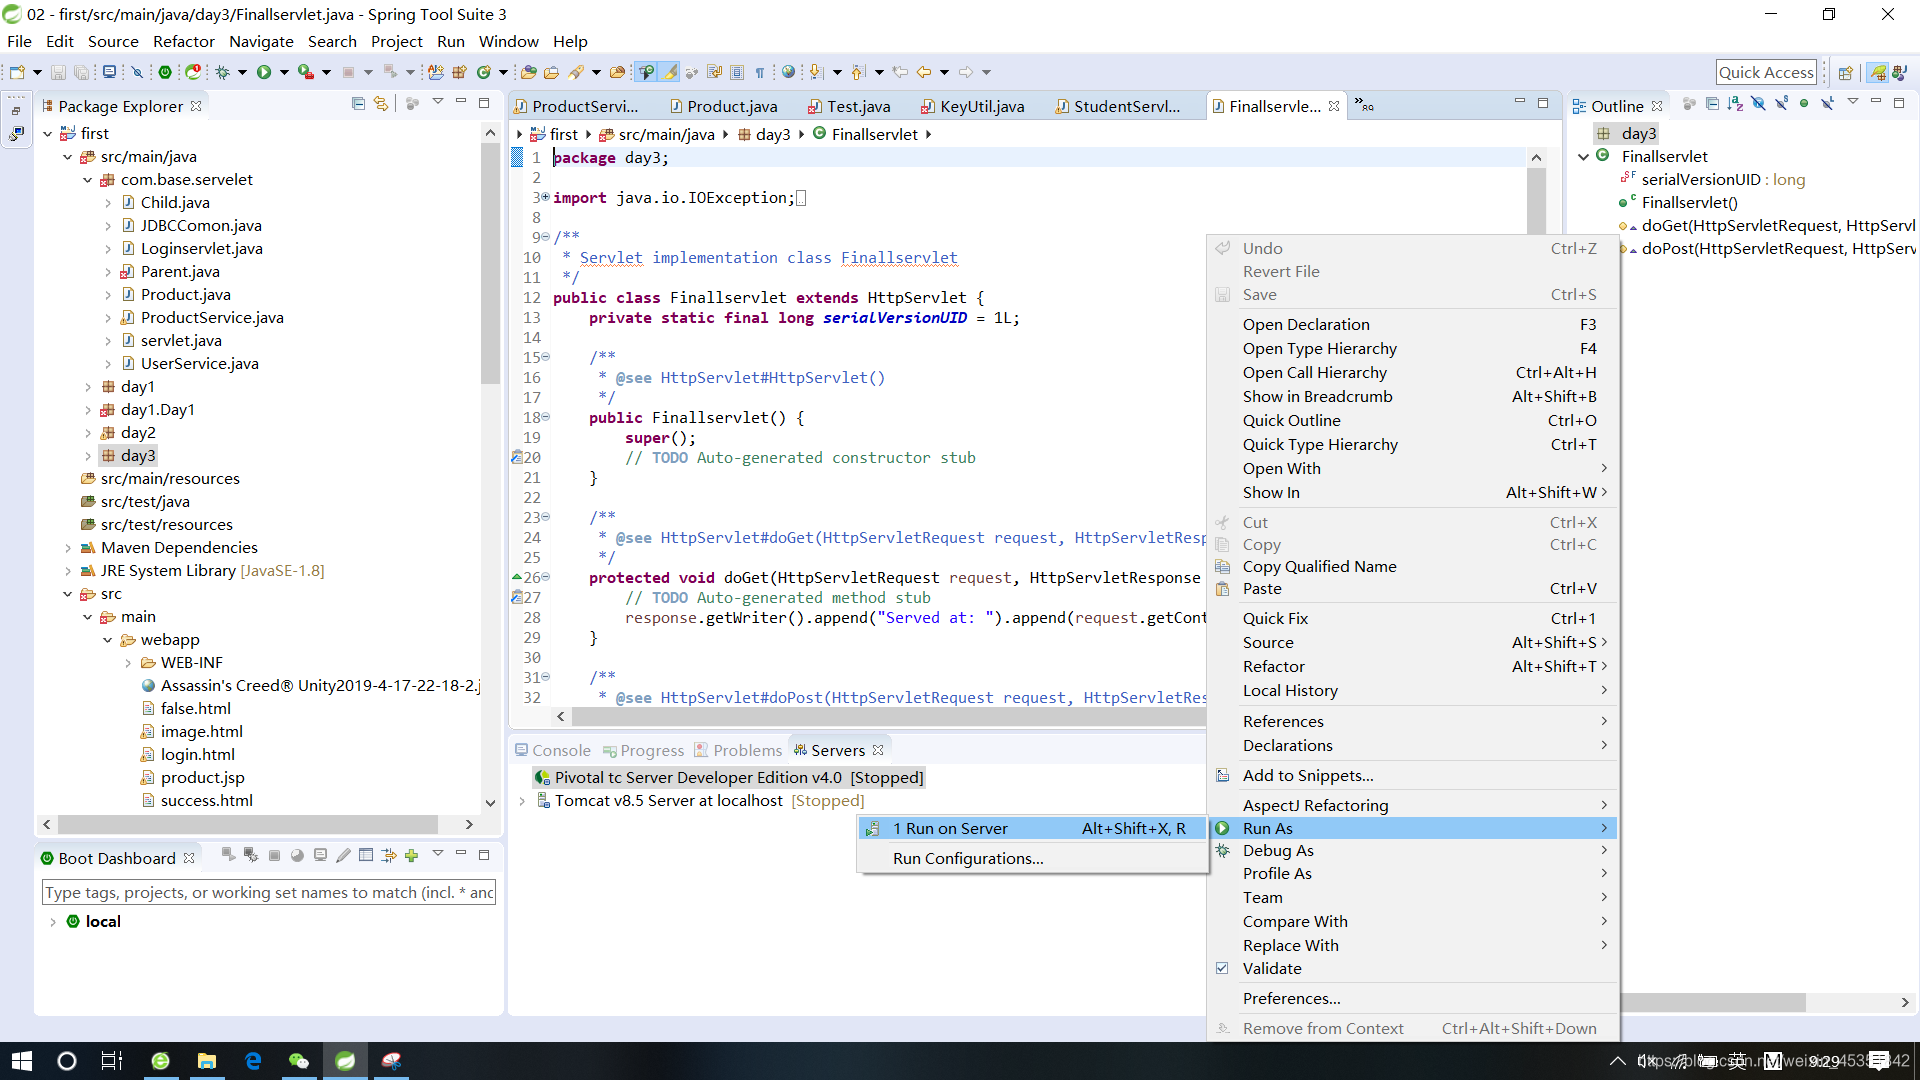Viewport: 1920px width, 1080px height.
Task: Toggle Hide Local Types in Outline
Action: 1827,103
